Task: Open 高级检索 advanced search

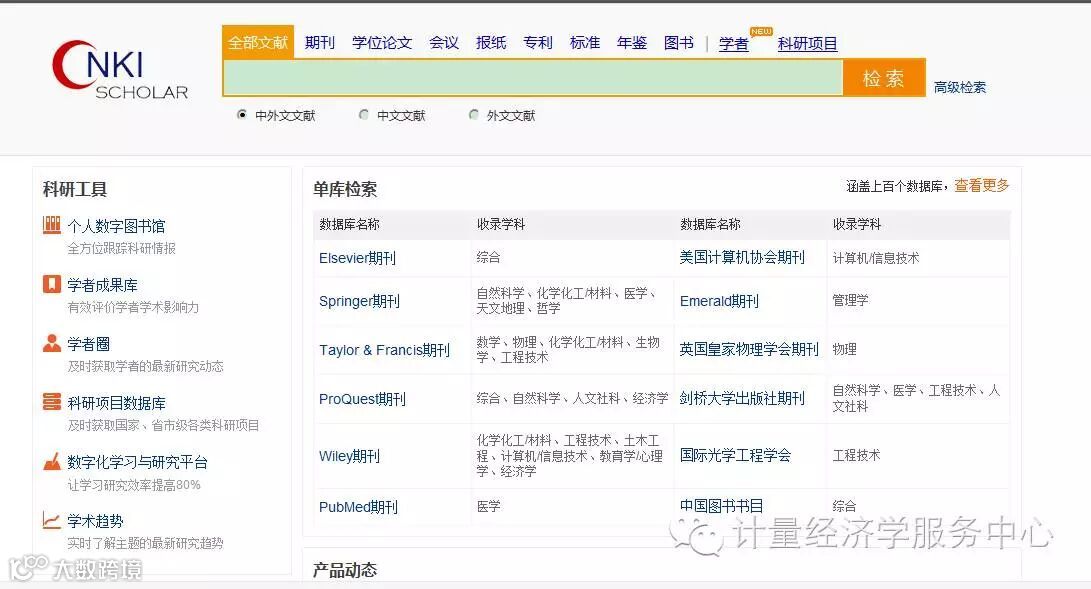Action: pyautogui.click(x=959, y=88)
